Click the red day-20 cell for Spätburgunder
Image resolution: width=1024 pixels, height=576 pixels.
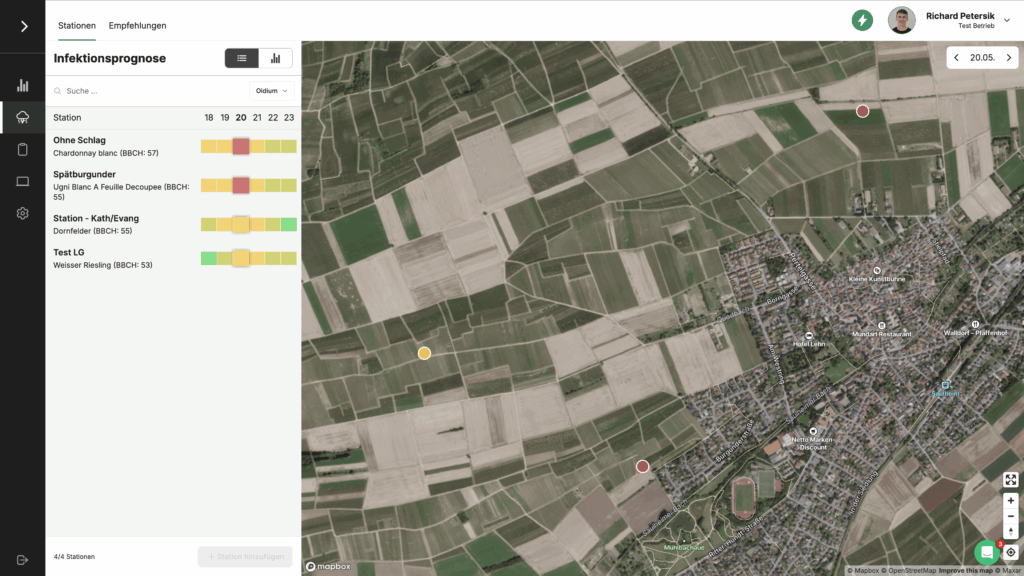241,185
